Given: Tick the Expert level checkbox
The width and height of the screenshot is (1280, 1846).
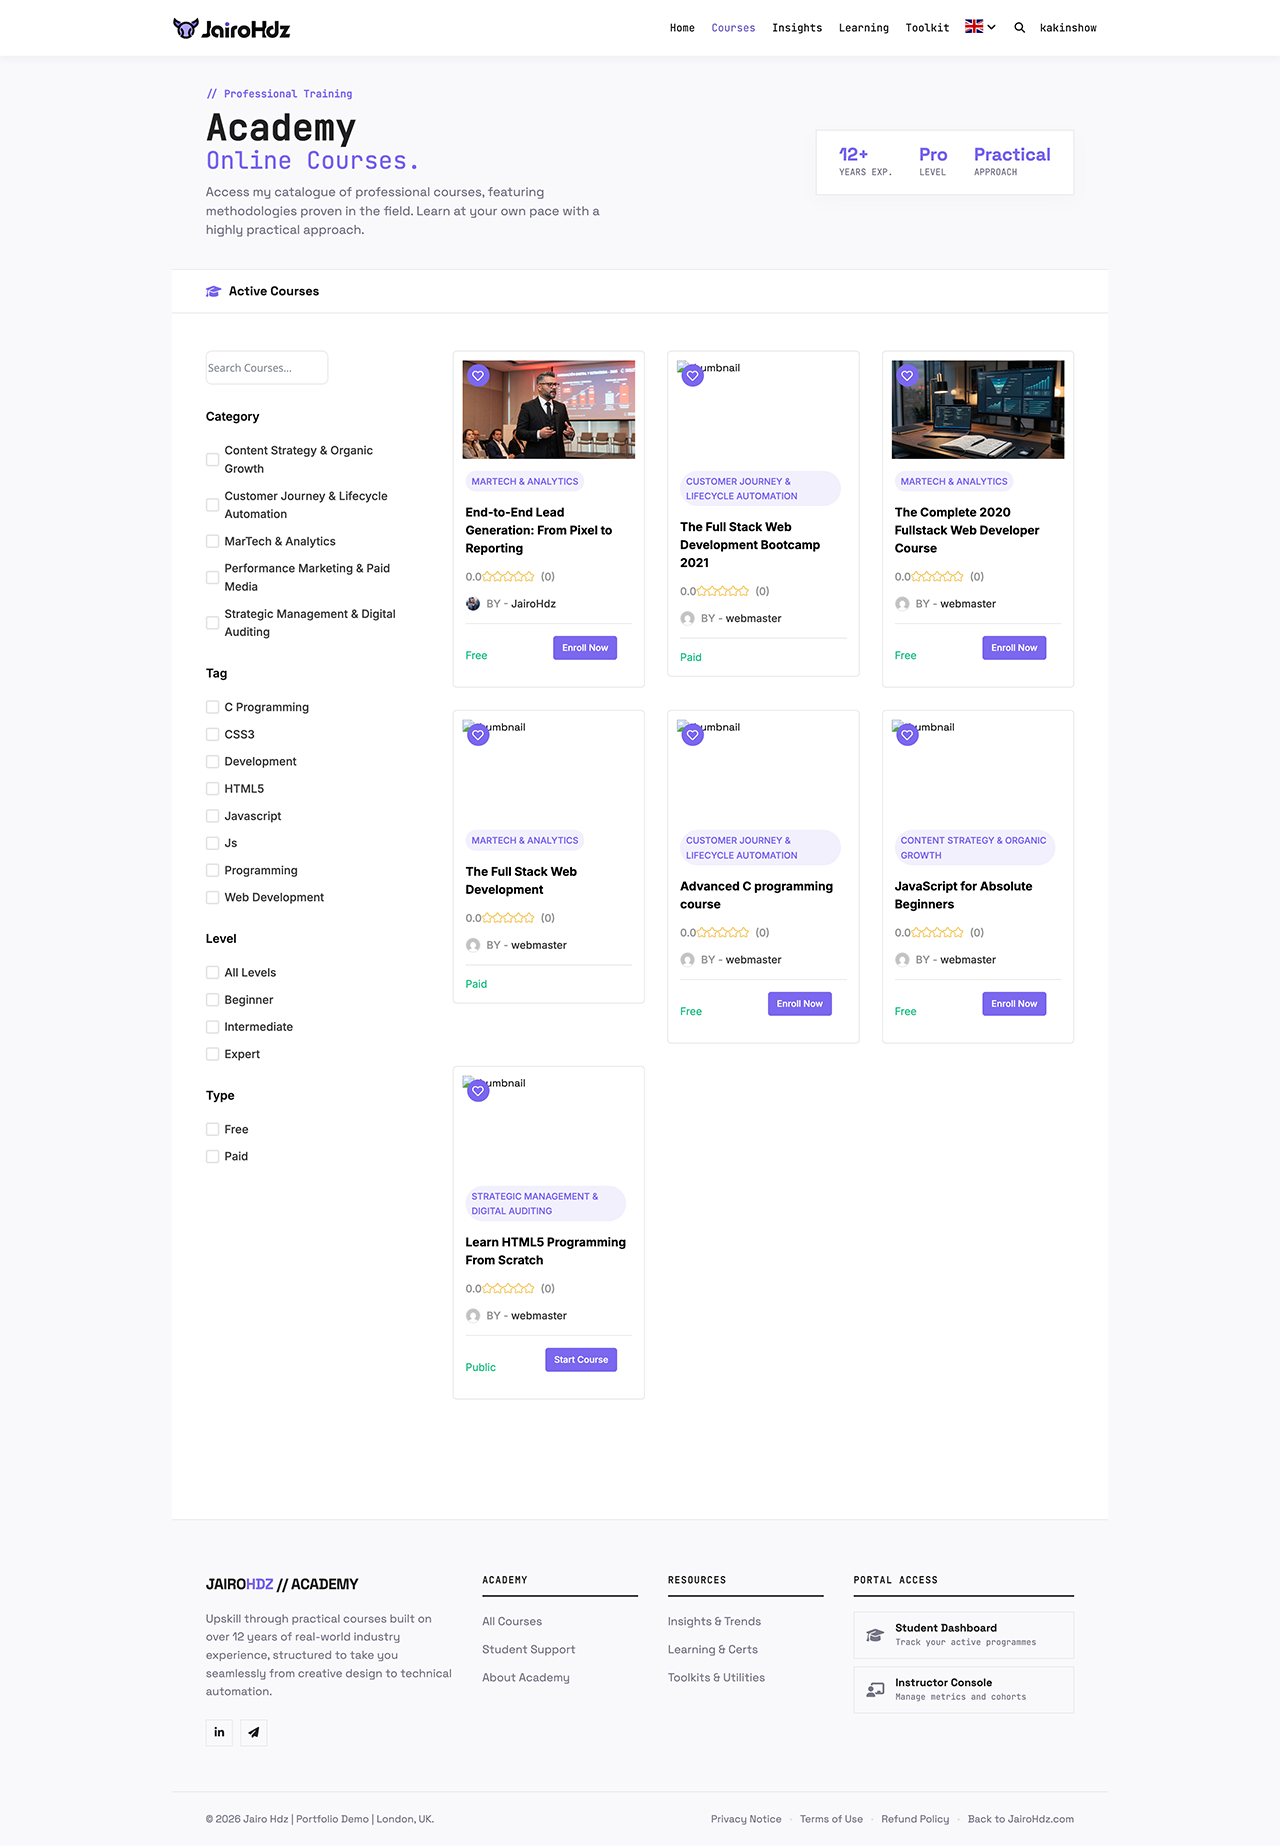Looking at the screenshot, I should coord(212,1054).
